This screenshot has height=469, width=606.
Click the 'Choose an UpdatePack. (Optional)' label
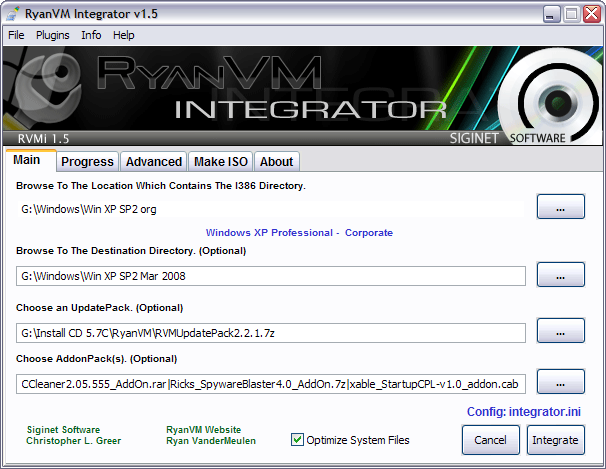(99, 308)
